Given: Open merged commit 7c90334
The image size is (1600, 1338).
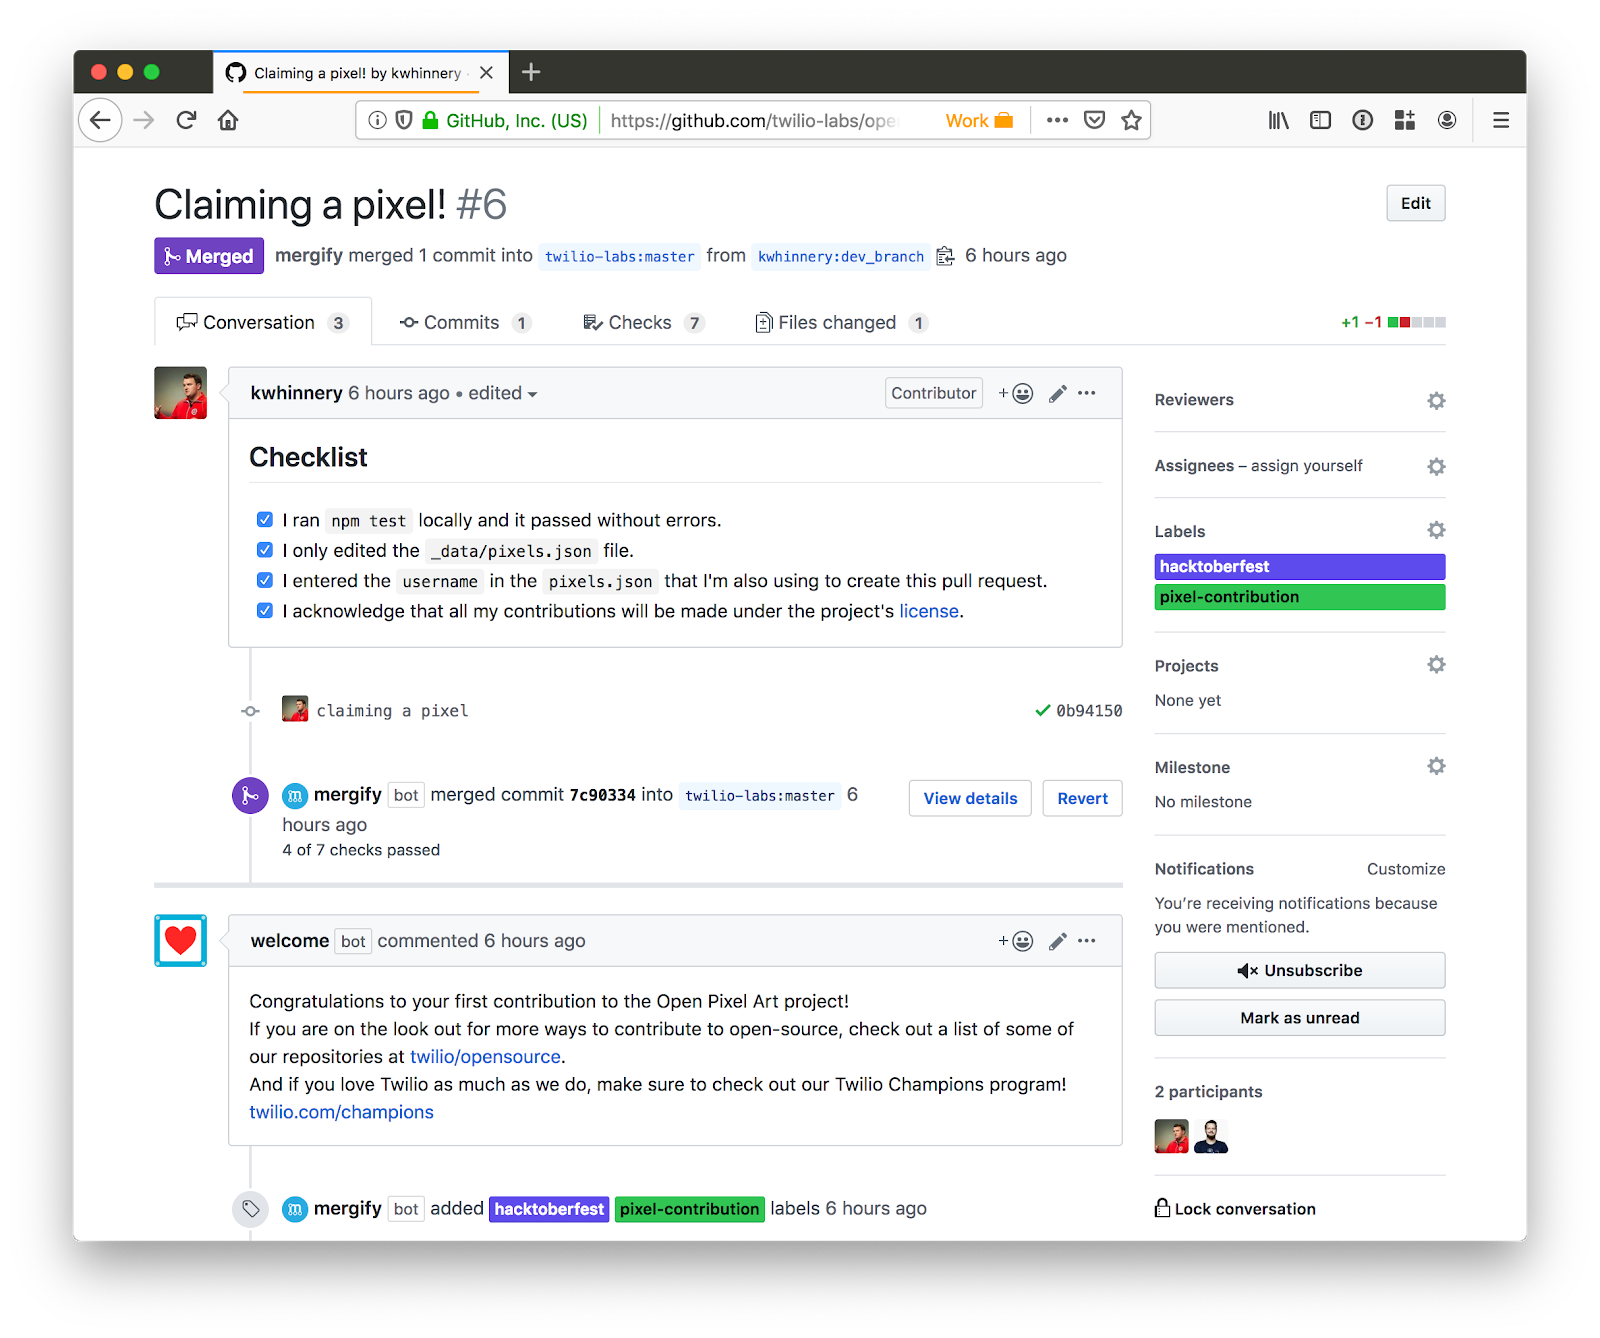Looking at the screenshot, I should click(602, 795).
